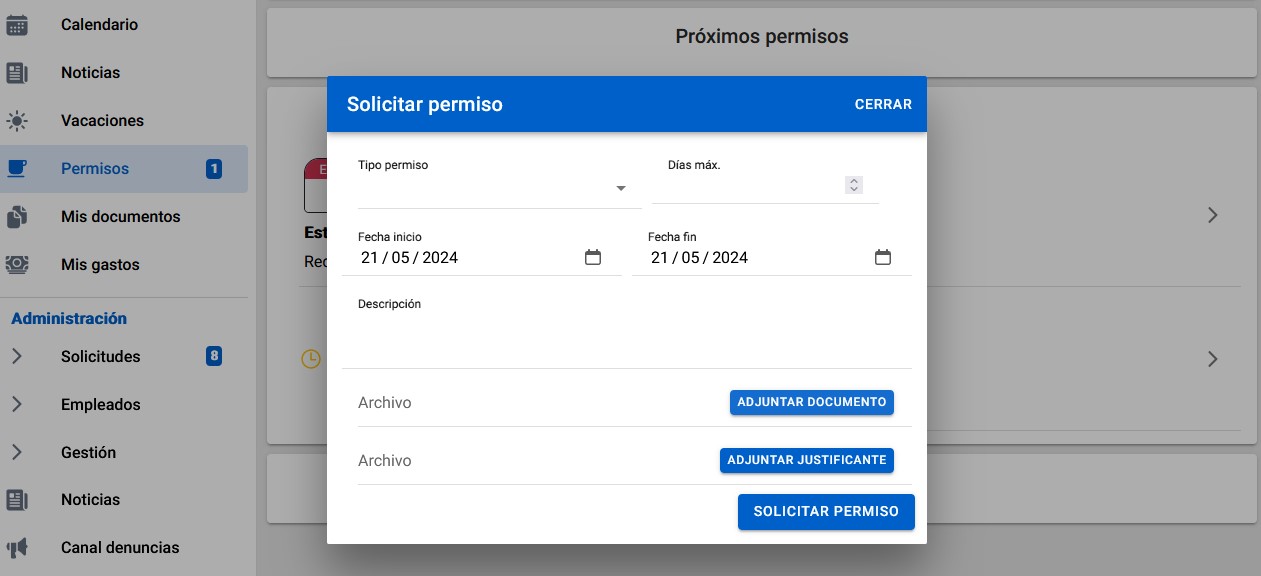Expand the Gestión section chevron
Screen dimensions: 1261x576
(x=17, y=453)
